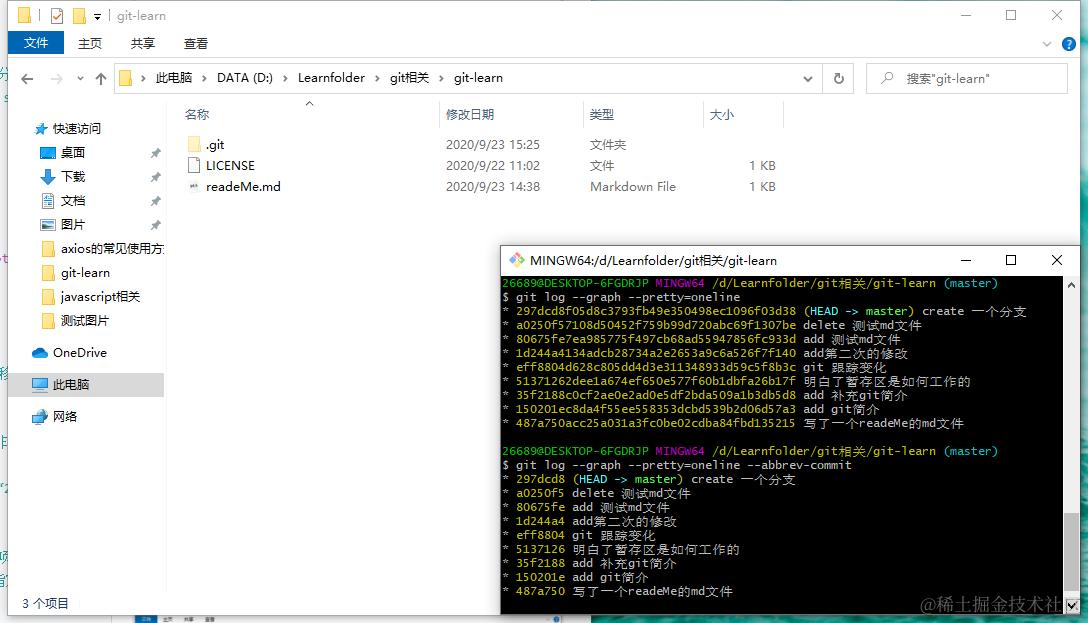
Task: Open 图片 in the navigation pane
Action: coord(72,225)
